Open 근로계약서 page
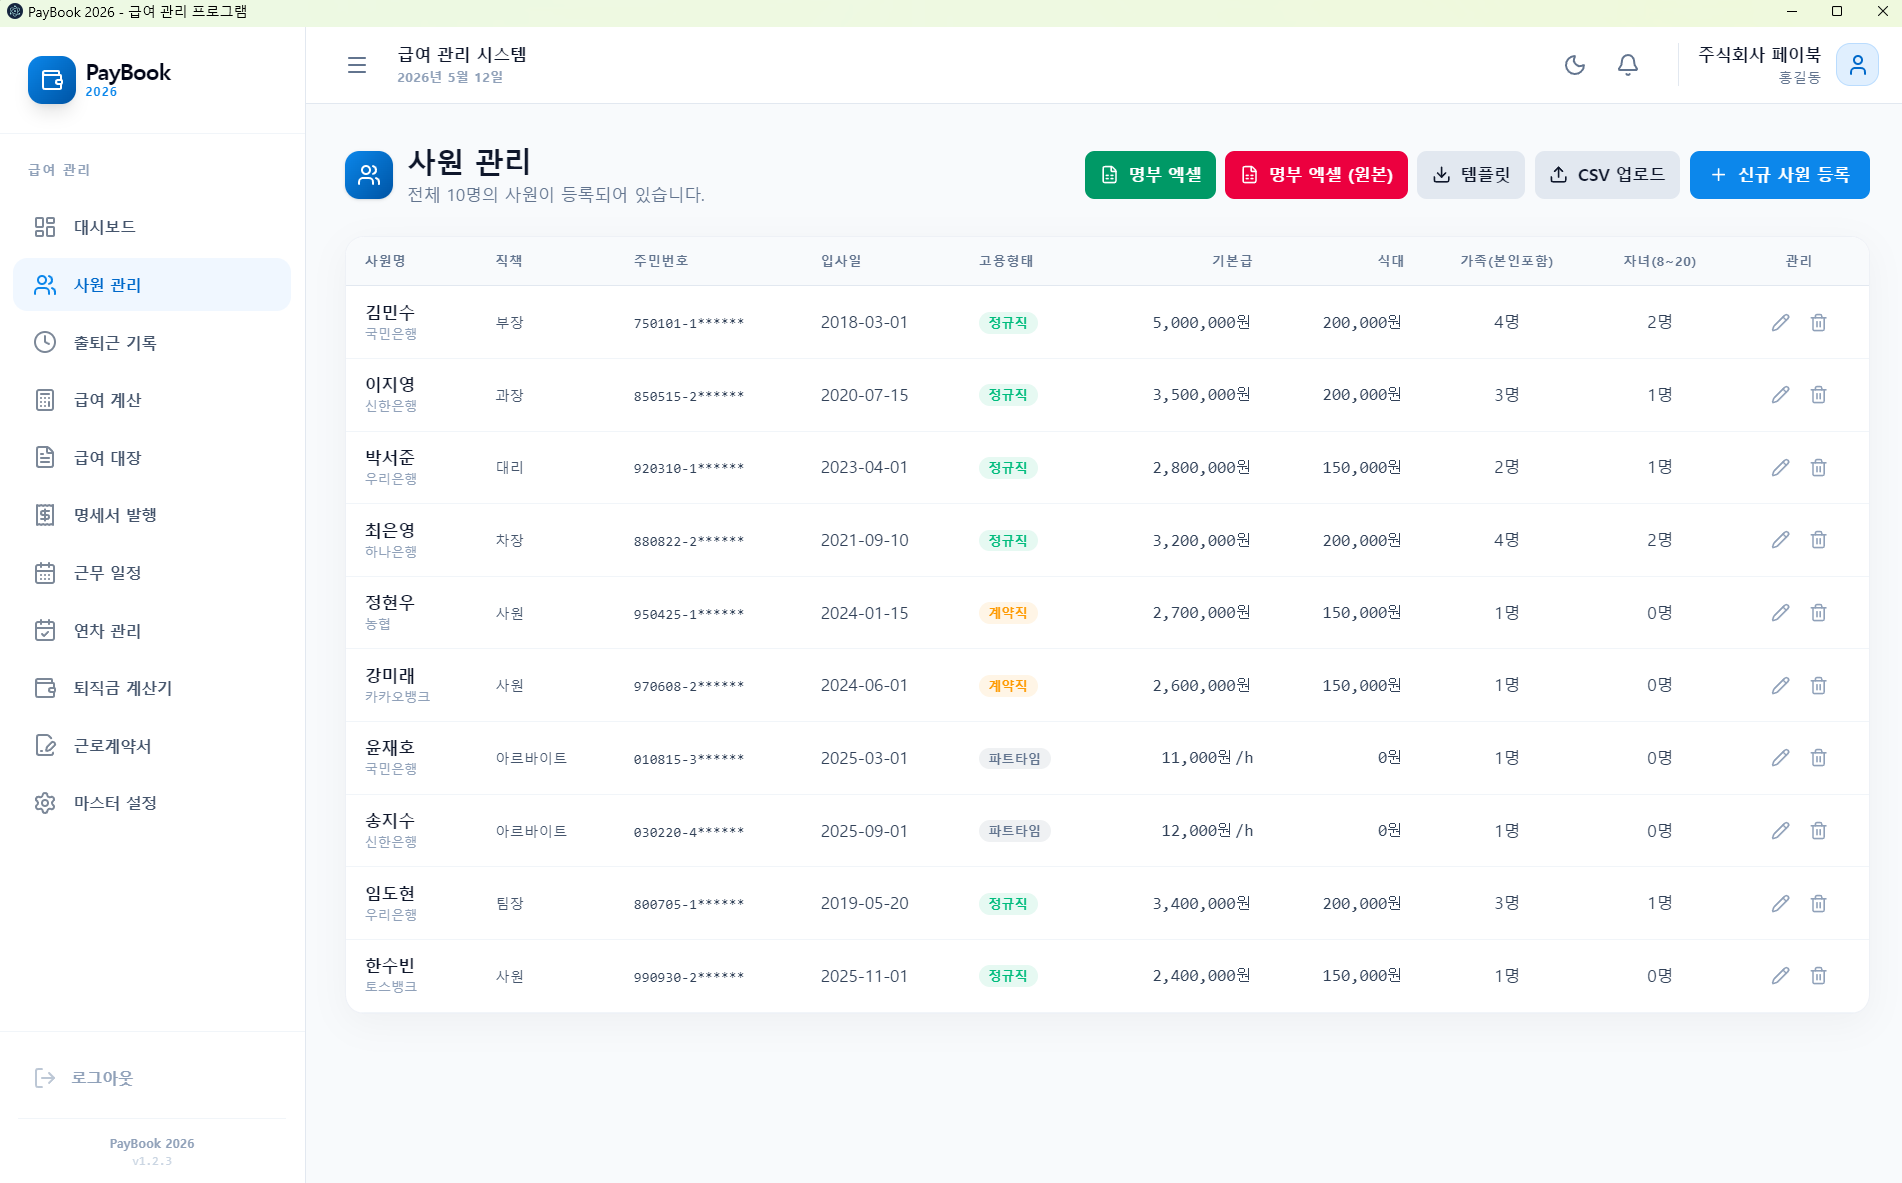This screenshot has height=1183, width=1902. point(152,745)
